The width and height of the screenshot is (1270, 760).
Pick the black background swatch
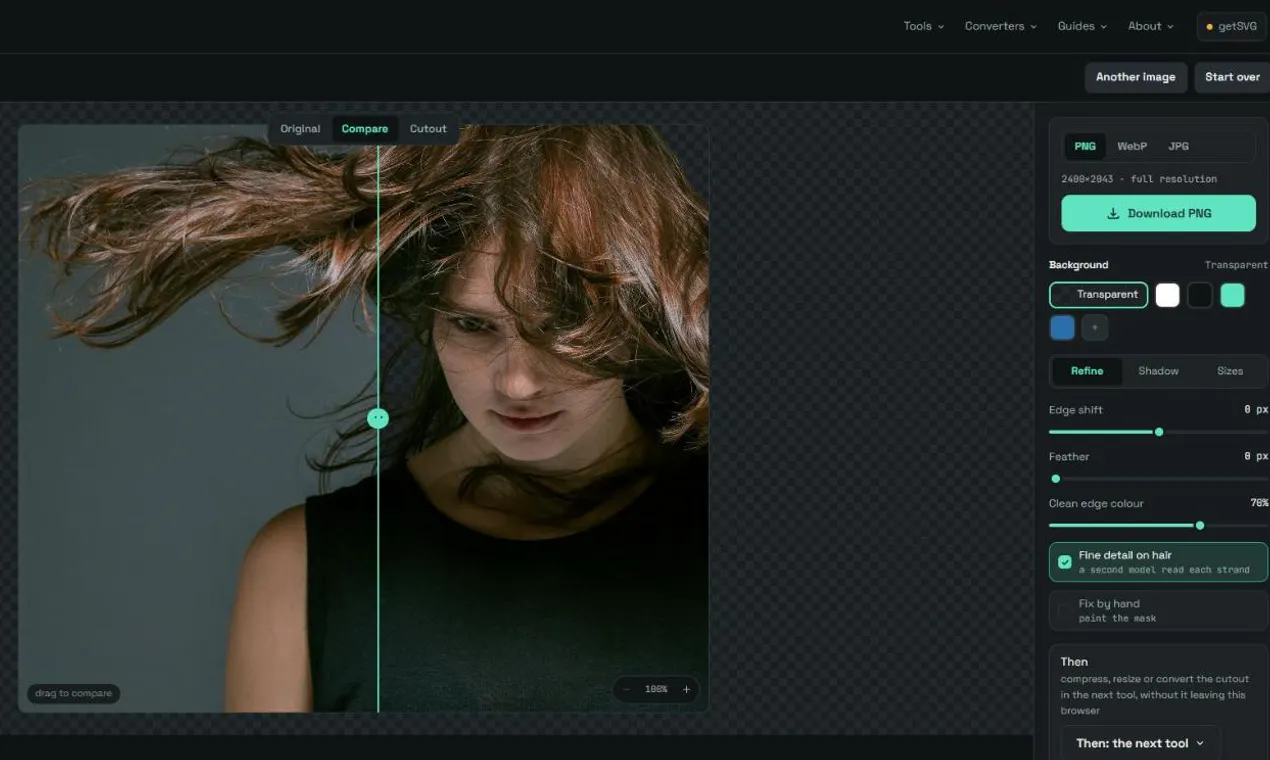1200,295
